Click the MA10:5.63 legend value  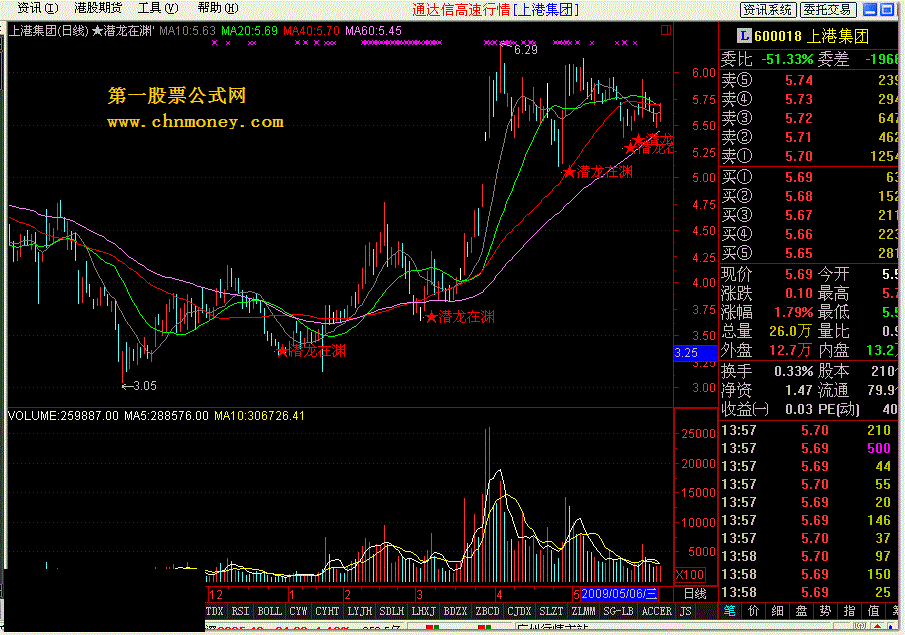point(187,31)
